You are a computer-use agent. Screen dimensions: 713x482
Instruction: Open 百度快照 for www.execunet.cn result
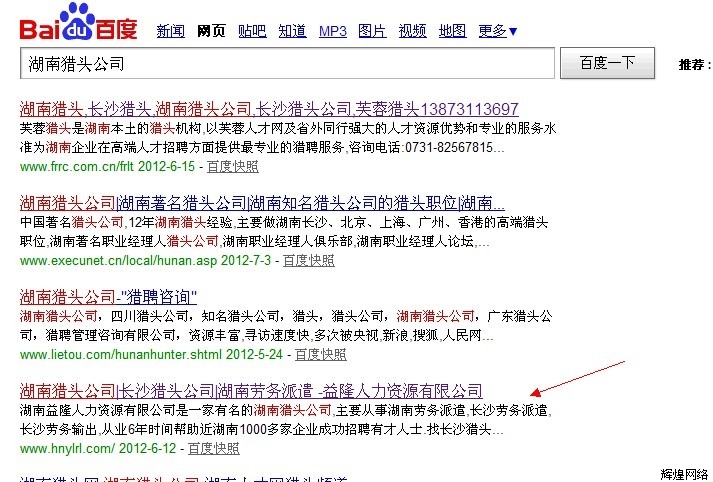(x=309, y=261)
